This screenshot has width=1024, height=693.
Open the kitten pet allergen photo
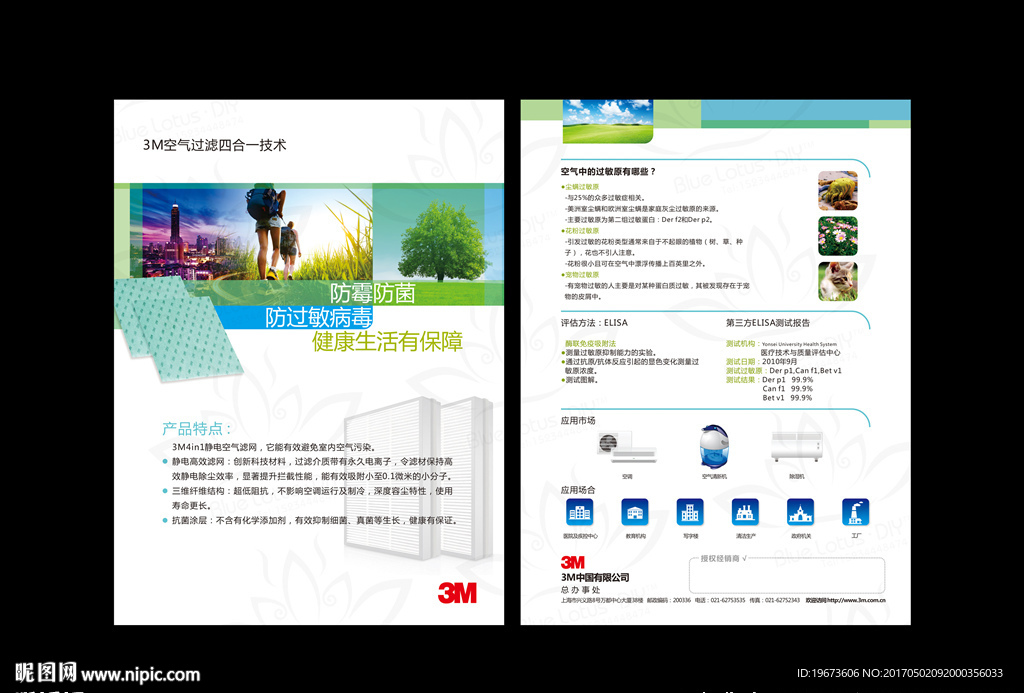point(838,282)
